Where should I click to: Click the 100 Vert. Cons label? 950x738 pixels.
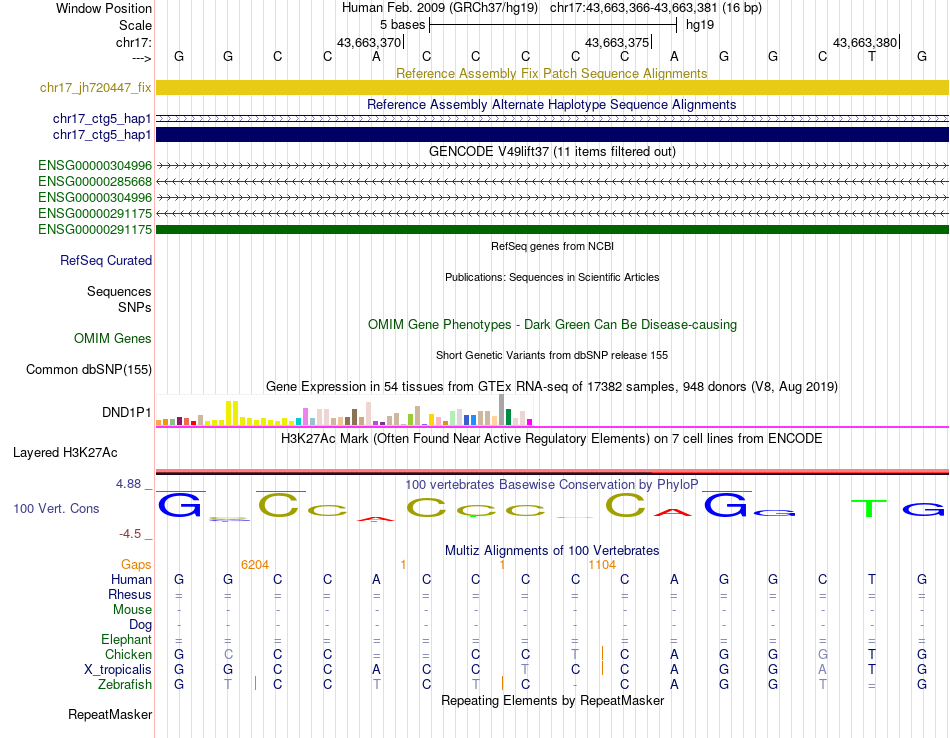pos(56,509)
